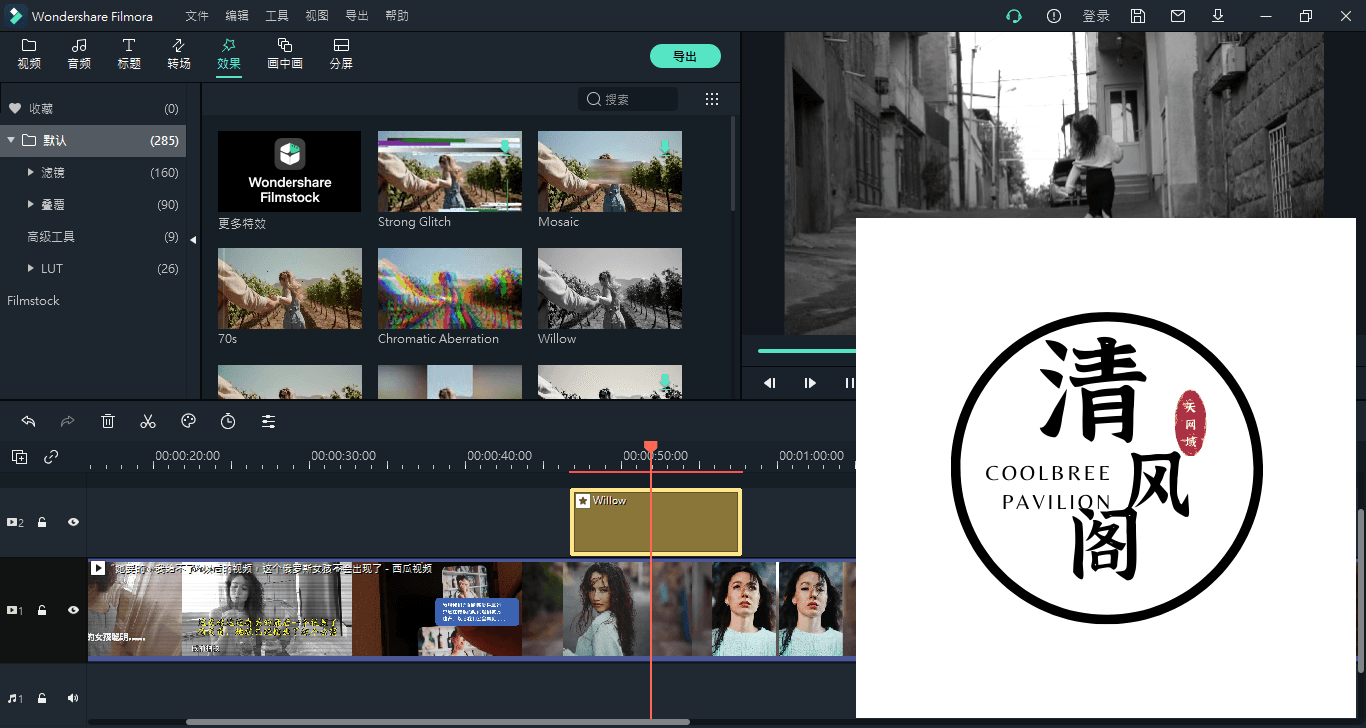
Task: Mute audio track 1 speaker
Action: [x=73, y=698]
